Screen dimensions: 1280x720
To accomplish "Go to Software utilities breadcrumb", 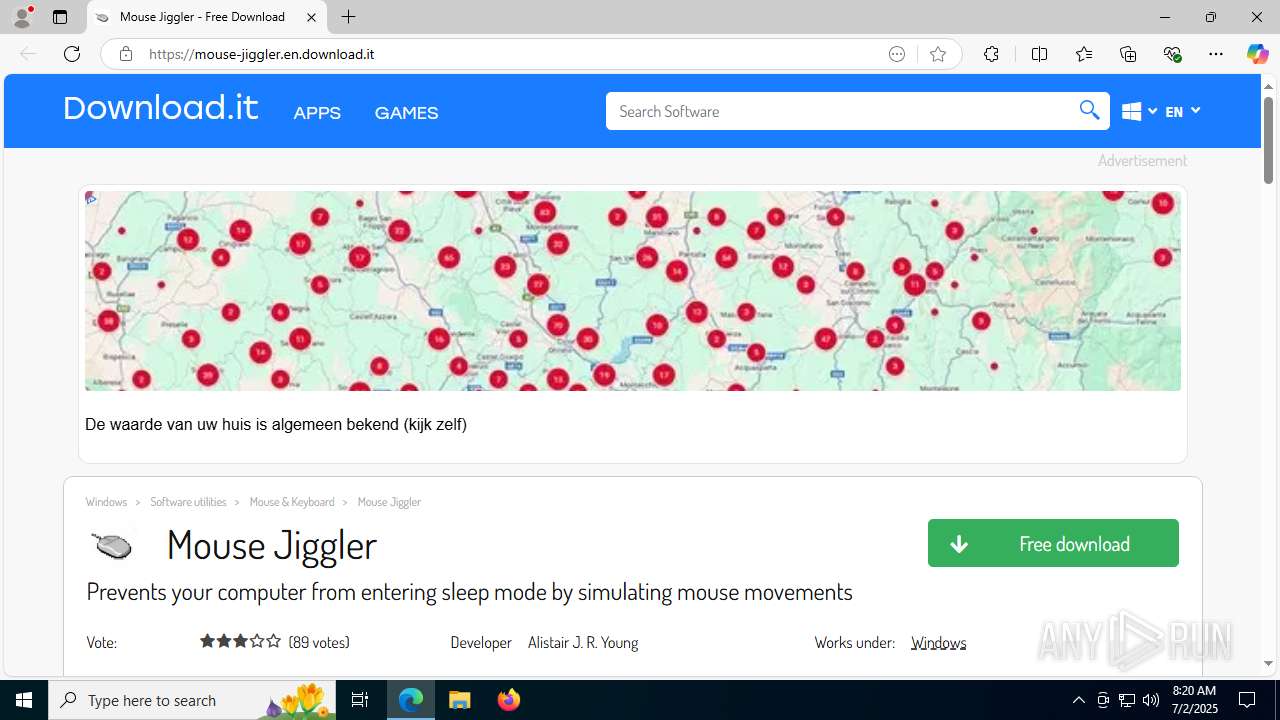I will [x=188, y=502].
